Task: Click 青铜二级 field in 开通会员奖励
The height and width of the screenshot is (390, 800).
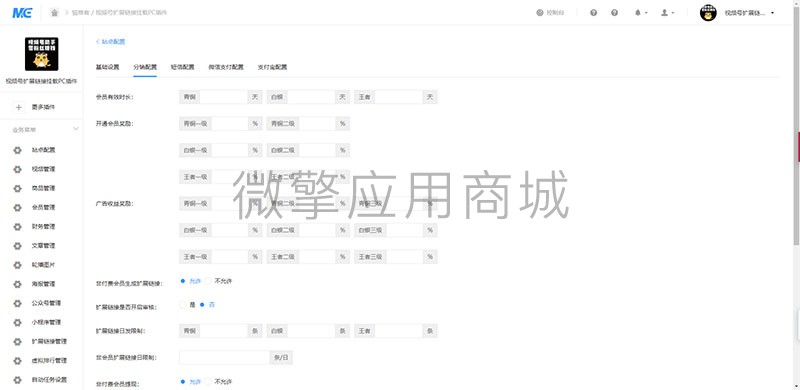Action: pyautogui.click(x=317, y=124)
